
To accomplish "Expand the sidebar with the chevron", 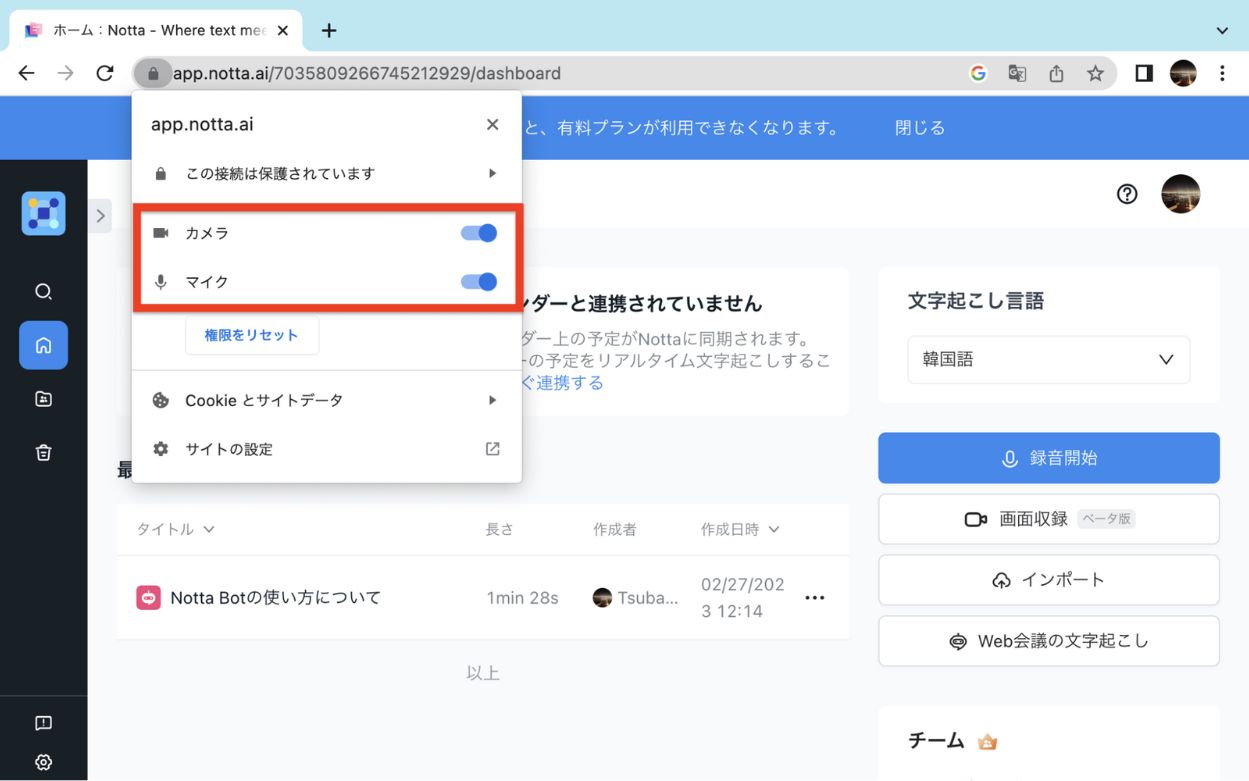I will point(100,215).
